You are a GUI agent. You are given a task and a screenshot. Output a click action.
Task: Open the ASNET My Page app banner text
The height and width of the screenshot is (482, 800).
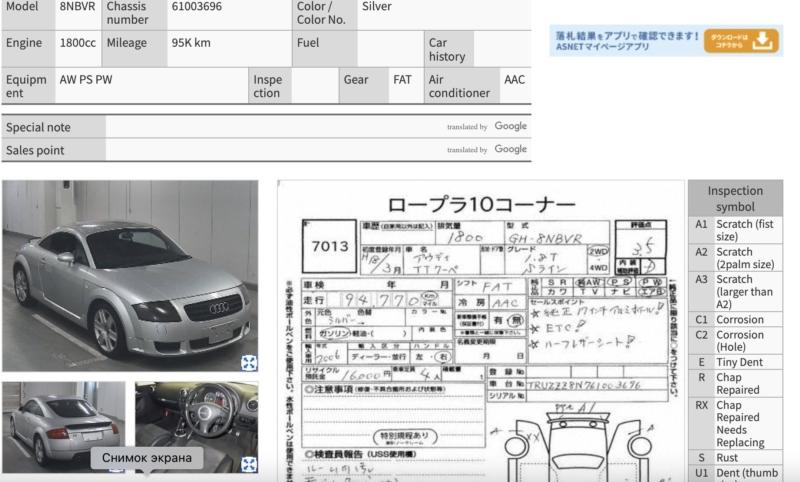[x=627, y=41]
